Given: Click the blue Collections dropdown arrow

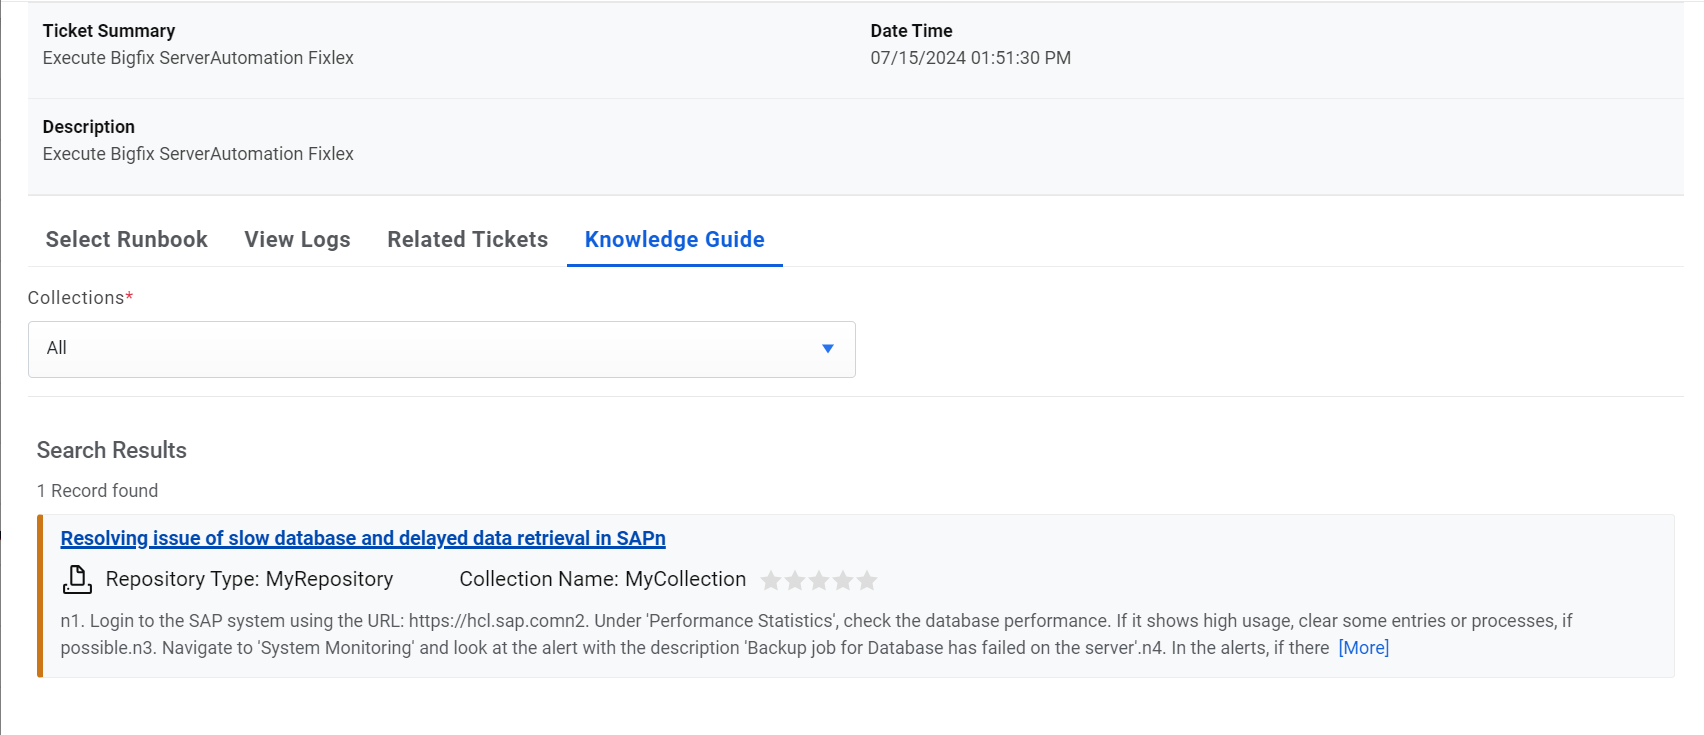Looking at the screenshot, I should click(827, 349).
